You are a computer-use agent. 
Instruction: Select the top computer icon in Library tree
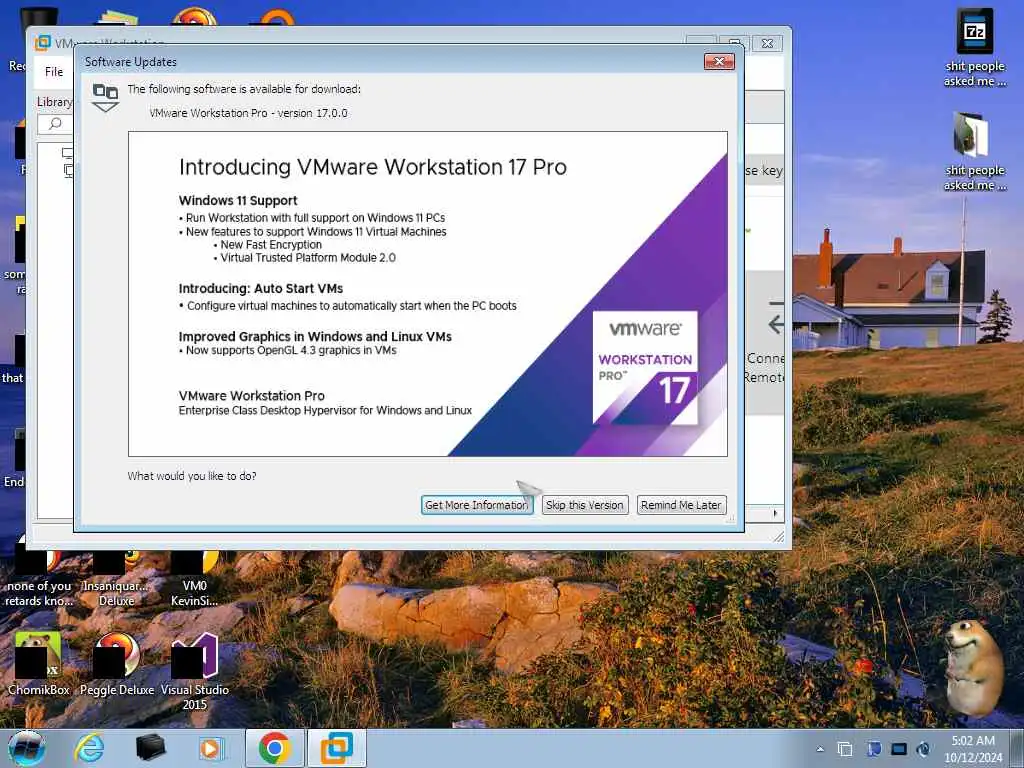67,153
